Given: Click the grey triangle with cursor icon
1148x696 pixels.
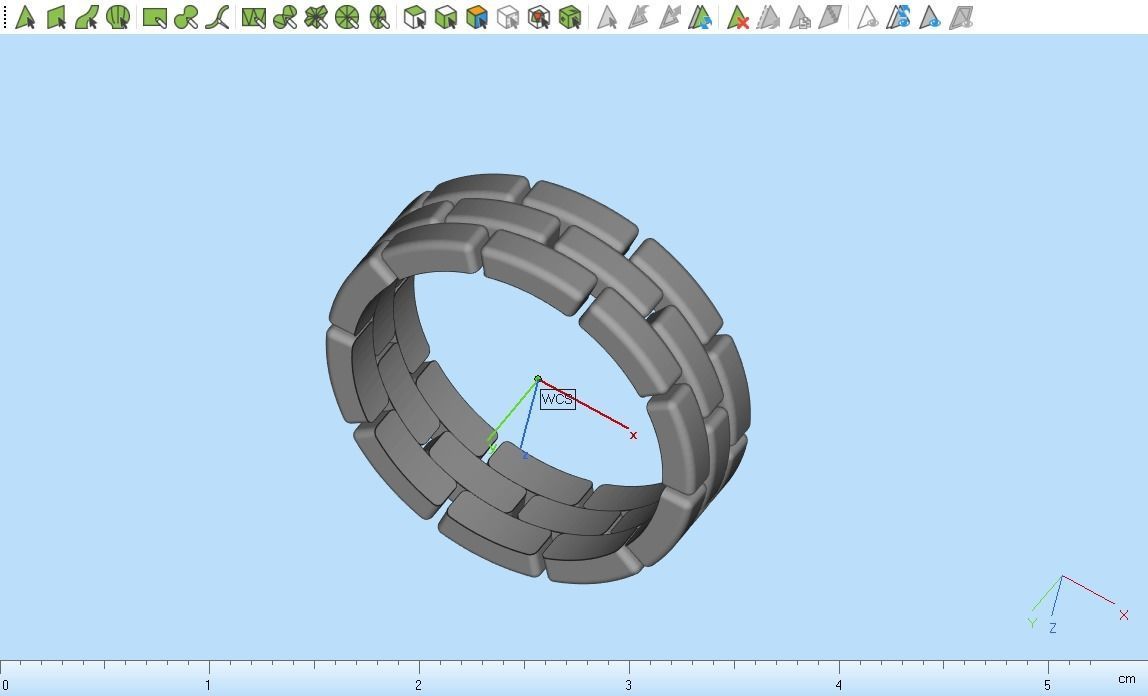Looking at the screenshot, I should [606, 17].
